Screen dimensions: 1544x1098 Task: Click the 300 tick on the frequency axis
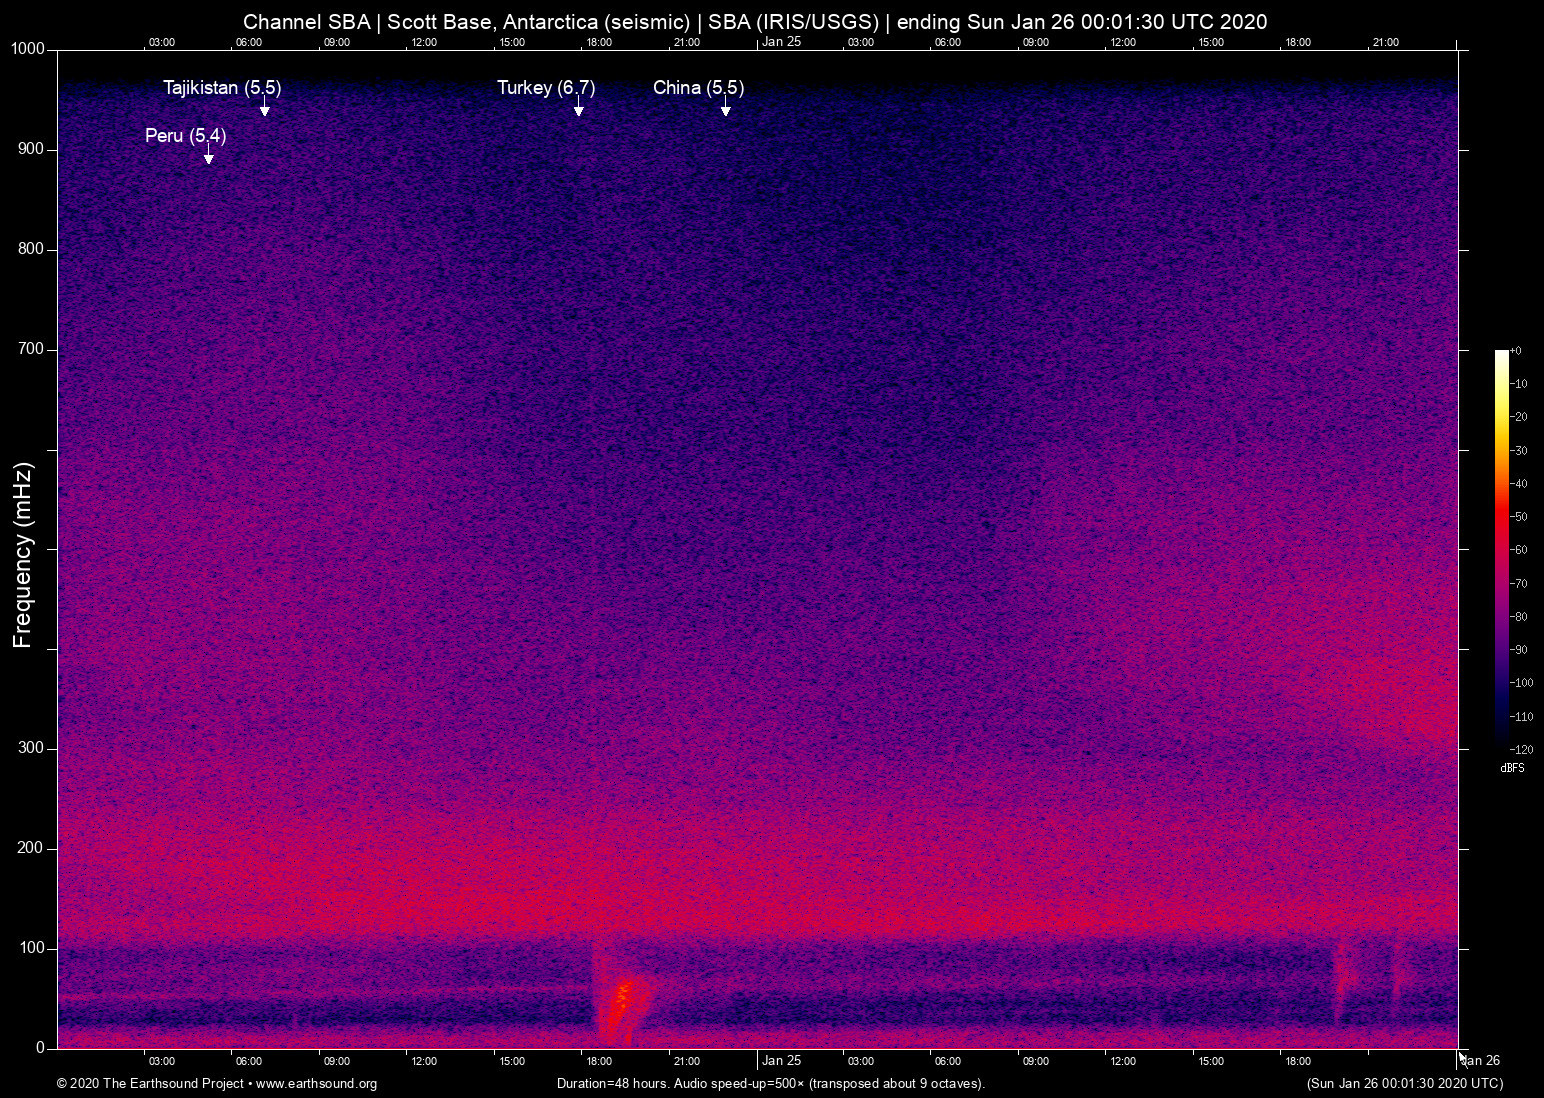coord(31,748)
